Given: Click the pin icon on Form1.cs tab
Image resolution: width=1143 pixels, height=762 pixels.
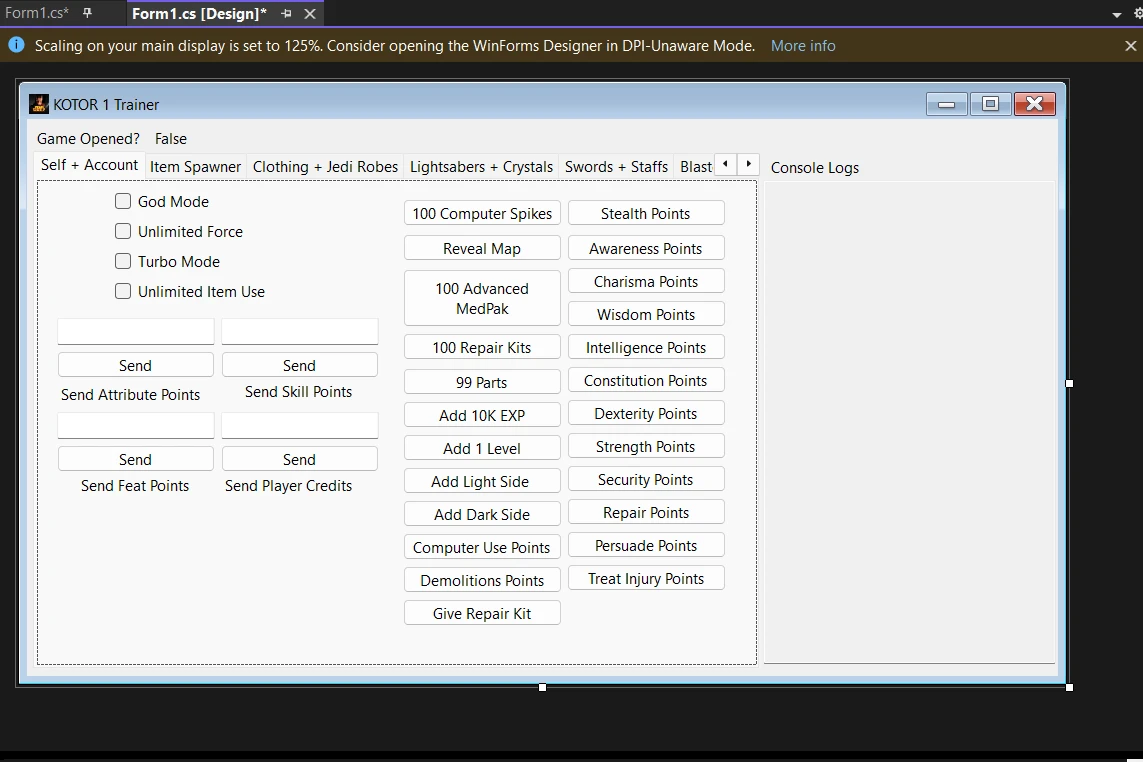Looking at the screenshot, I should click(87, 13).
